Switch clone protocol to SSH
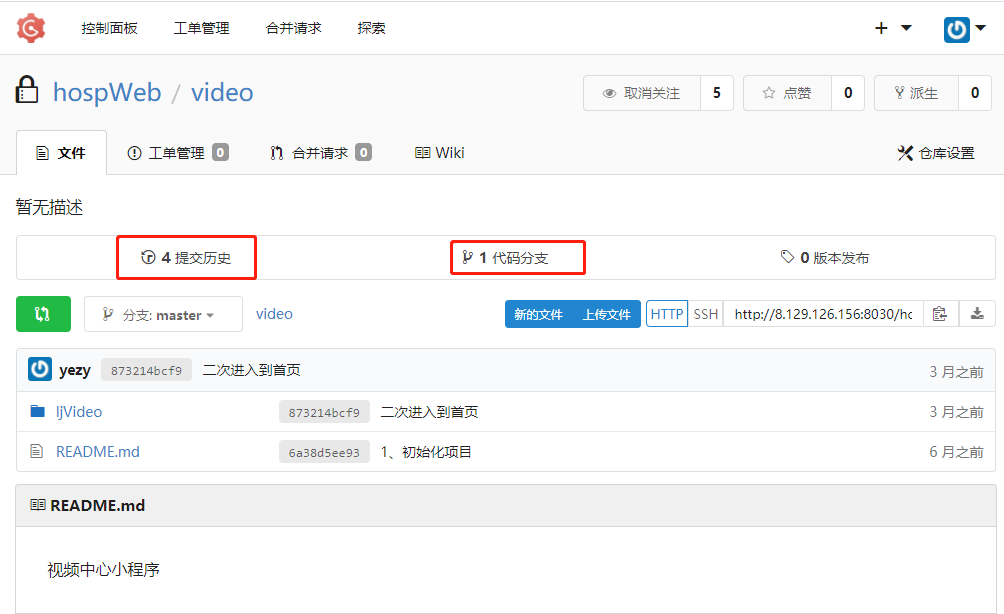1004x614 pixels. (706, 314)
